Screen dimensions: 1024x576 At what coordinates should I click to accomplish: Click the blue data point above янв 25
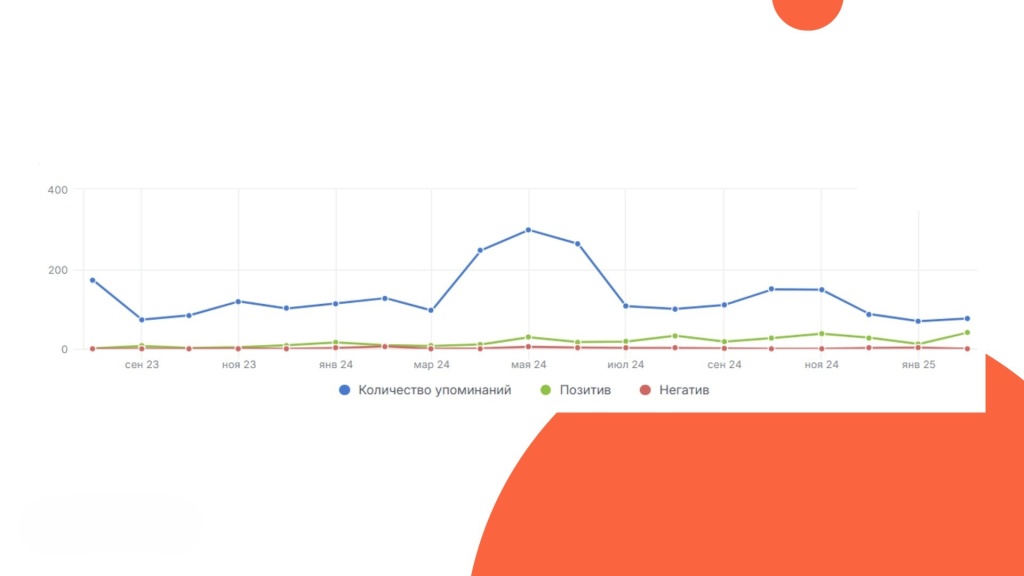(918, 321)
